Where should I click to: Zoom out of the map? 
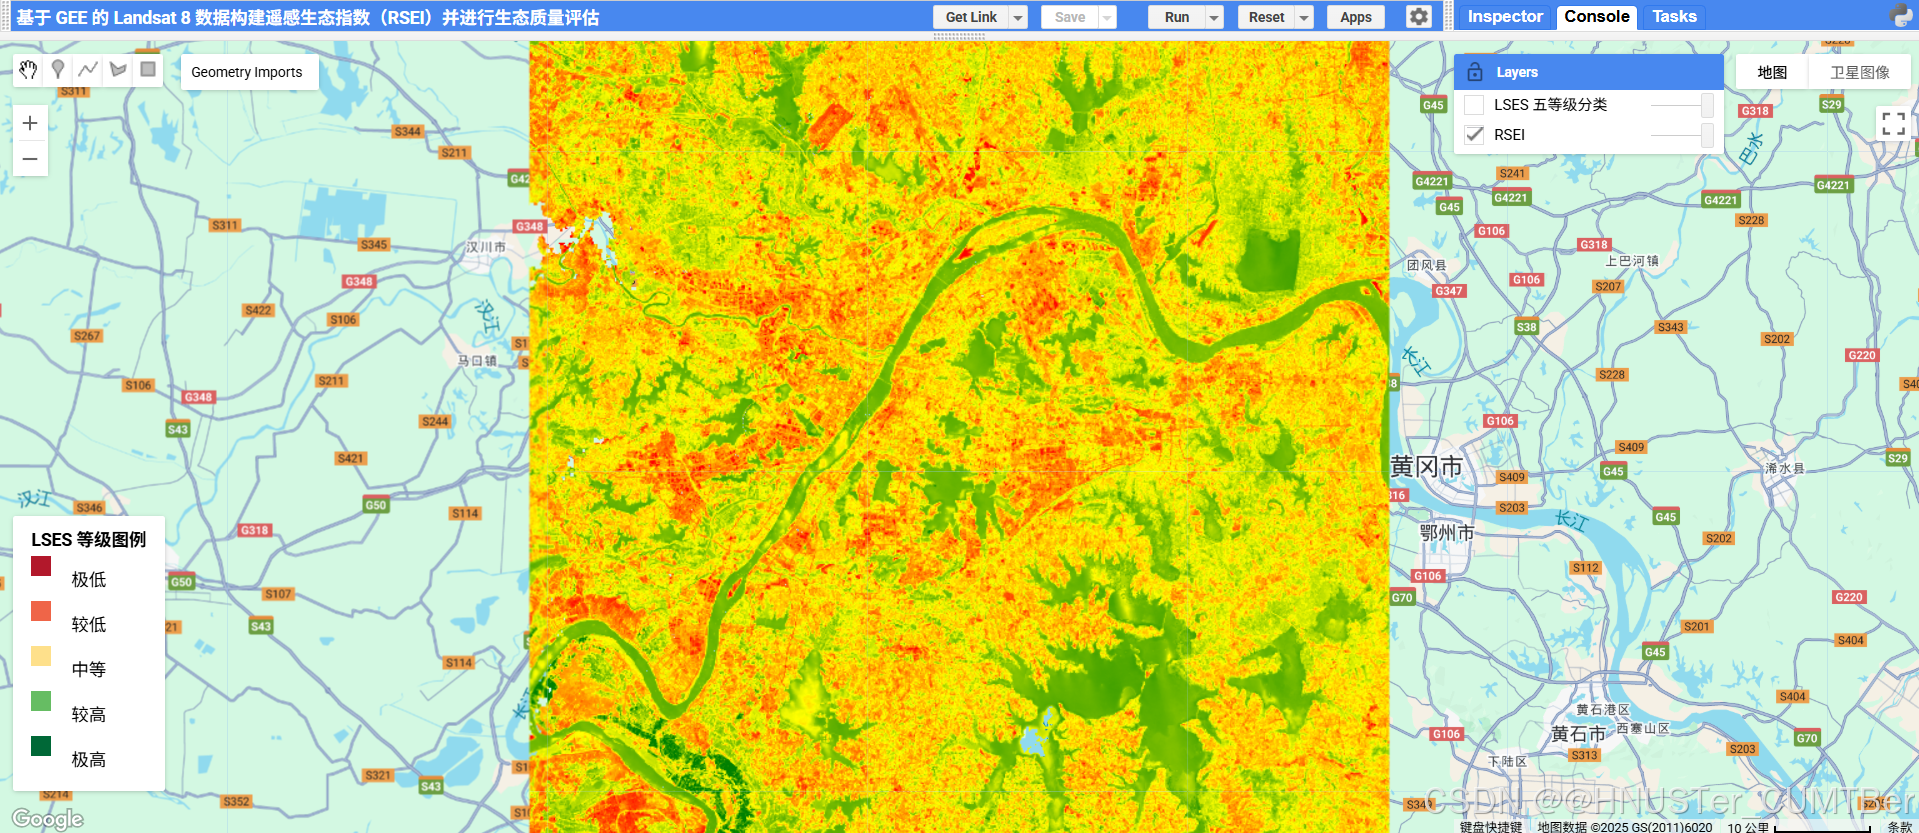point(30,158)
